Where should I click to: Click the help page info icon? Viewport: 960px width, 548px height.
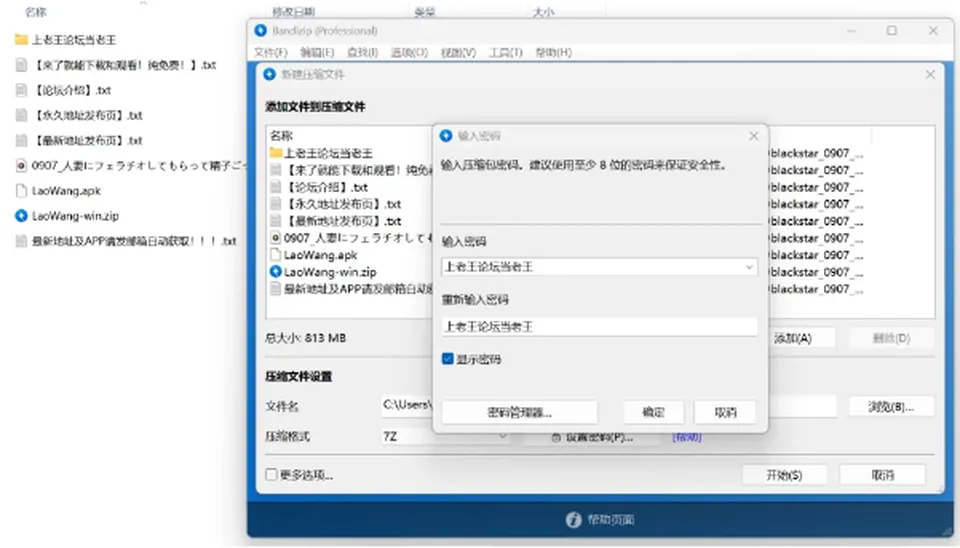coord(573,520)
